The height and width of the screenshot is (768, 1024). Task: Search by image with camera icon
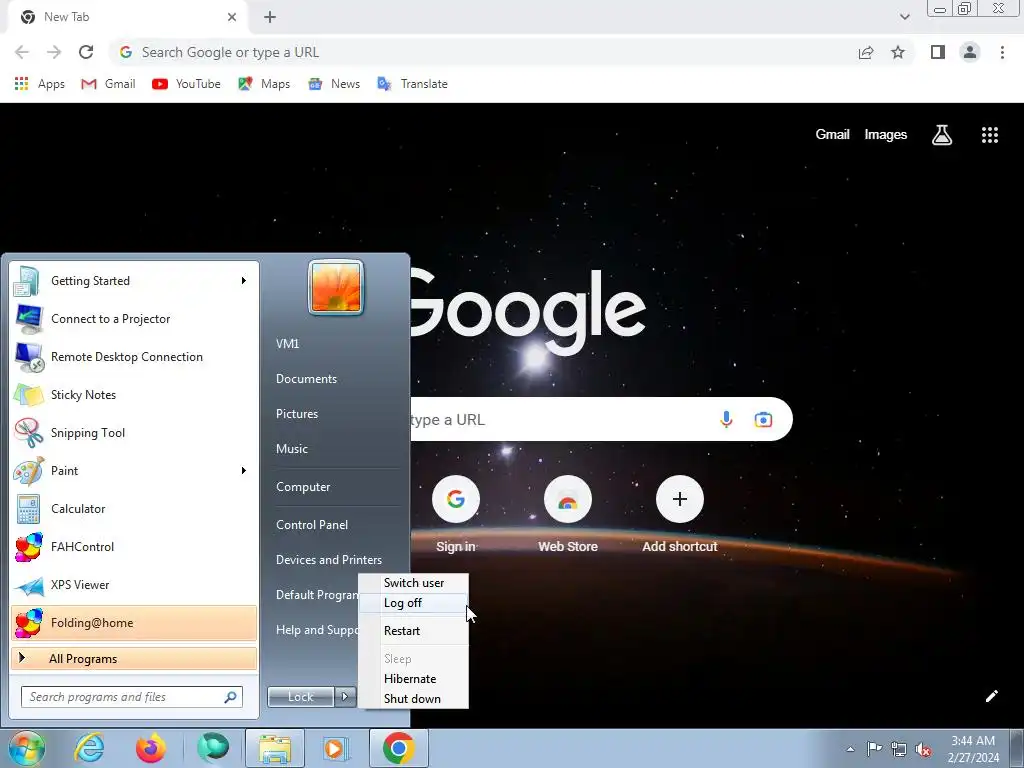(763, 419)
